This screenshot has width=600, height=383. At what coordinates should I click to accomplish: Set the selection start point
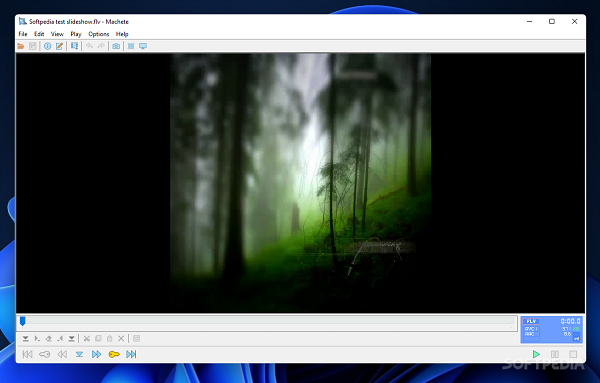(x=37, y=339)
